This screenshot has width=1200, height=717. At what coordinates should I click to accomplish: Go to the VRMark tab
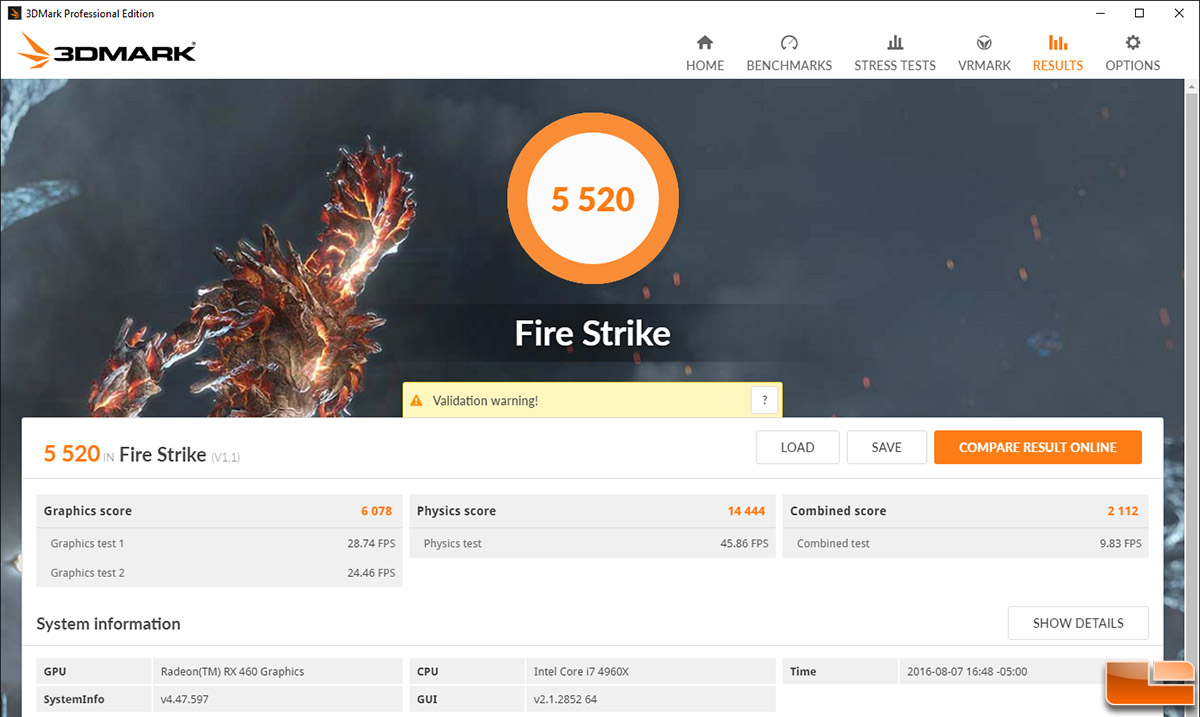pyautogui.click(x=984, y=53)
